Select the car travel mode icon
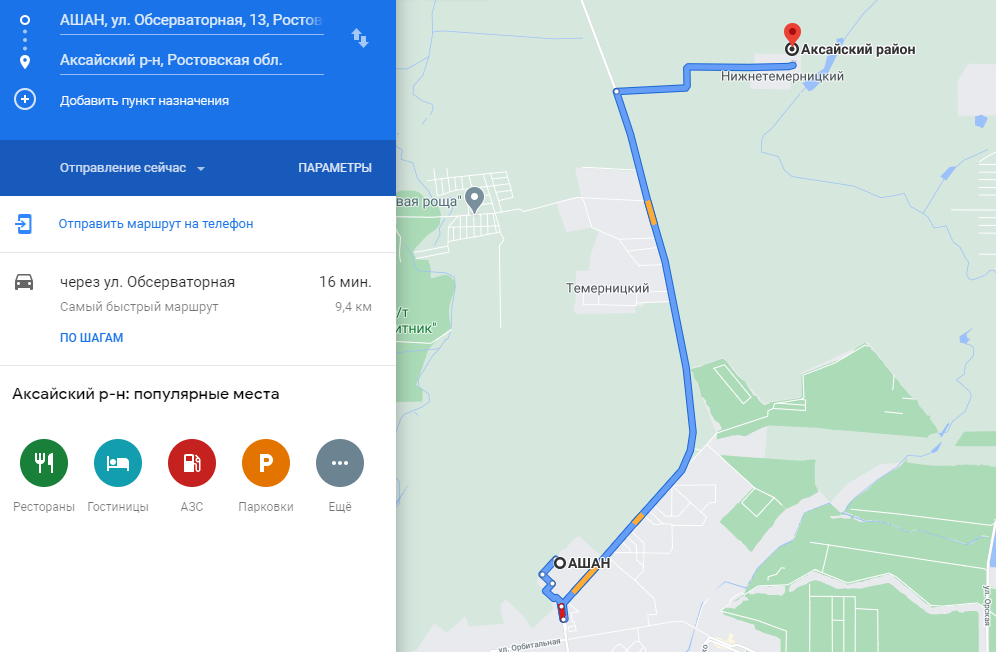996x652 pixels. [24, 282]
